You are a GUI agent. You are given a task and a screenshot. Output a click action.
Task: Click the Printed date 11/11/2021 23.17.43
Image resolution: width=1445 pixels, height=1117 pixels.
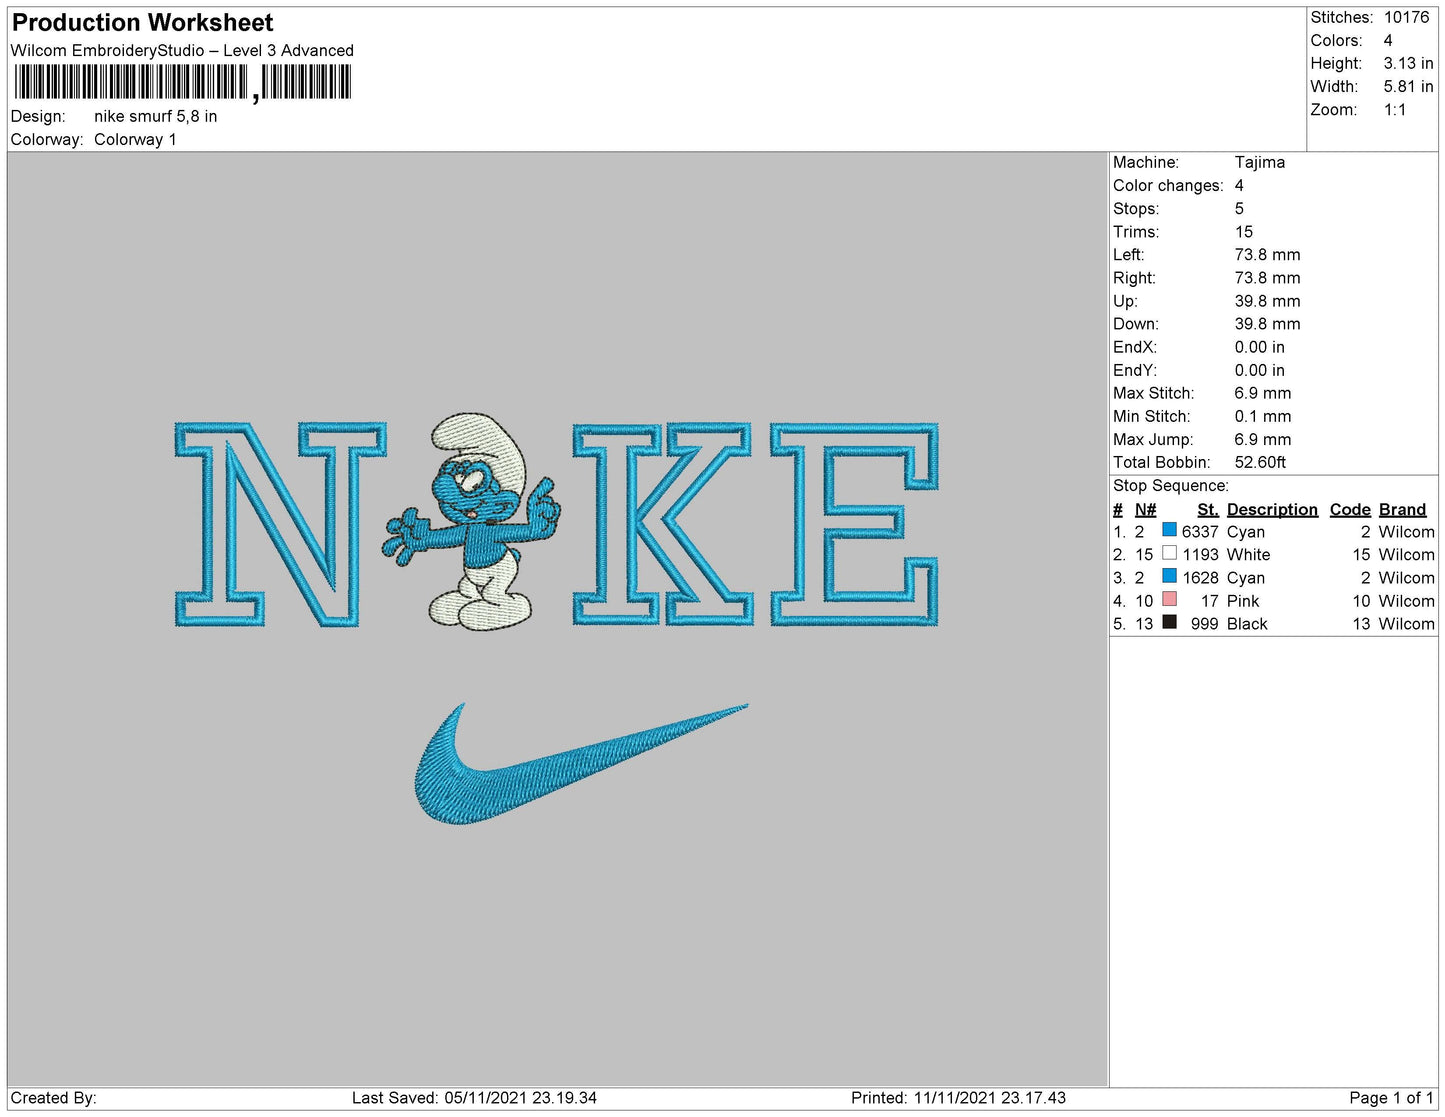coord(990,1098)
